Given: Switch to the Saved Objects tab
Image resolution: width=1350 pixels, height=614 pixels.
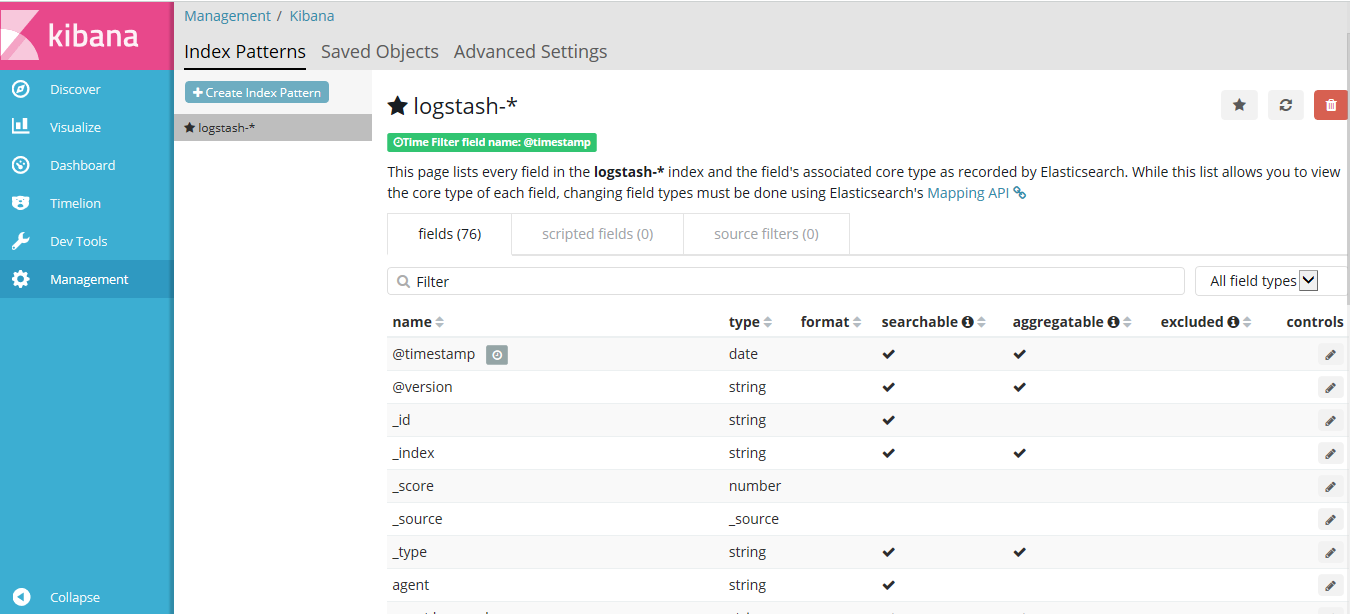Looking at the screenshot, I should [380, 51].
